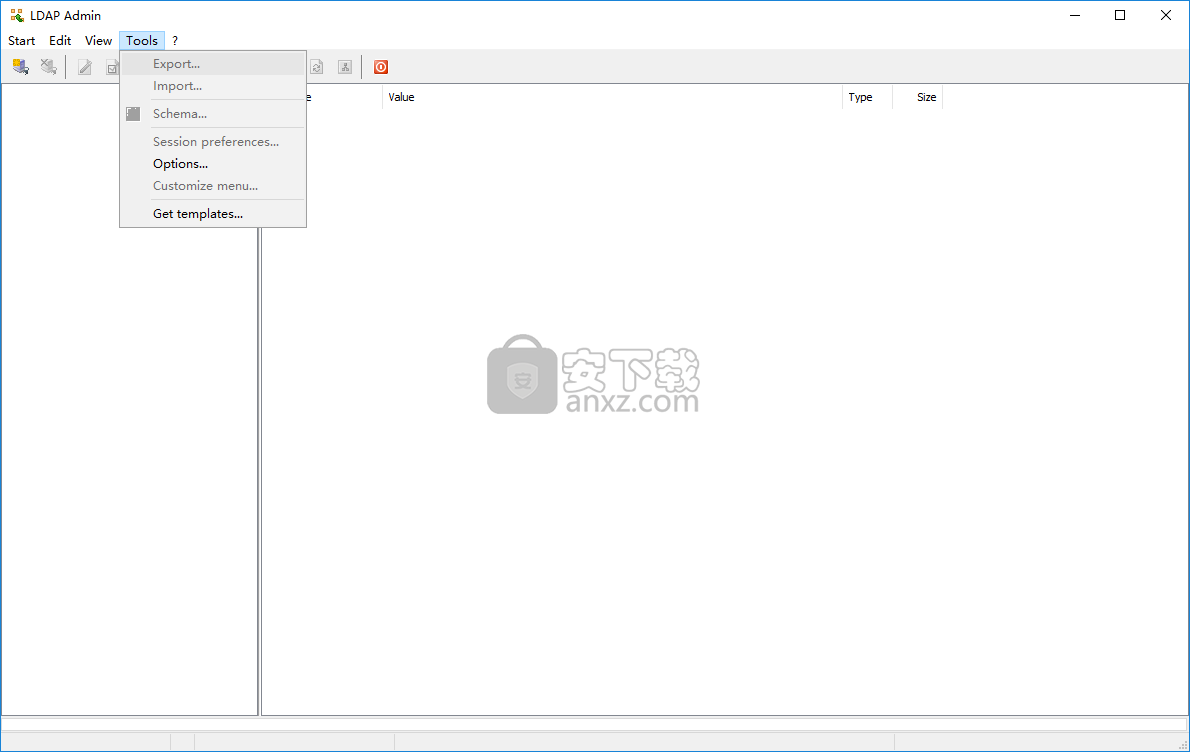Choose Get templates... in Tools menu

click(213, 214)
